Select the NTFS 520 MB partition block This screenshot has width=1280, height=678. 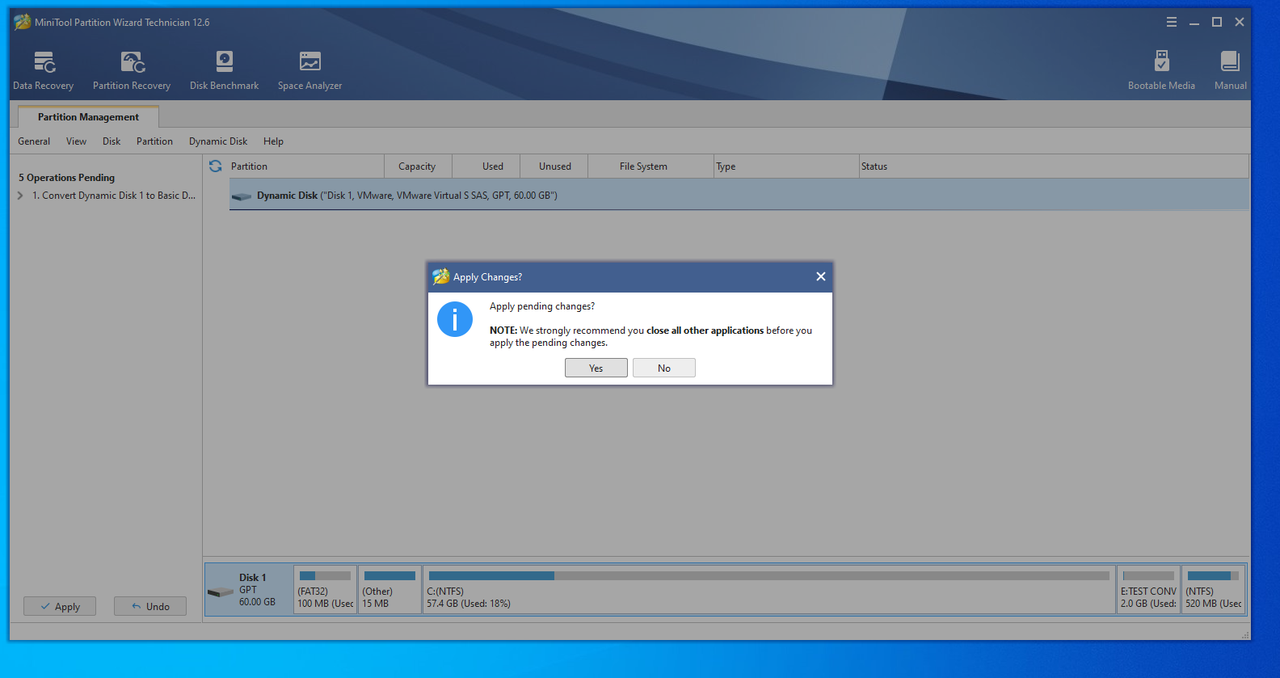point(1213,590)
